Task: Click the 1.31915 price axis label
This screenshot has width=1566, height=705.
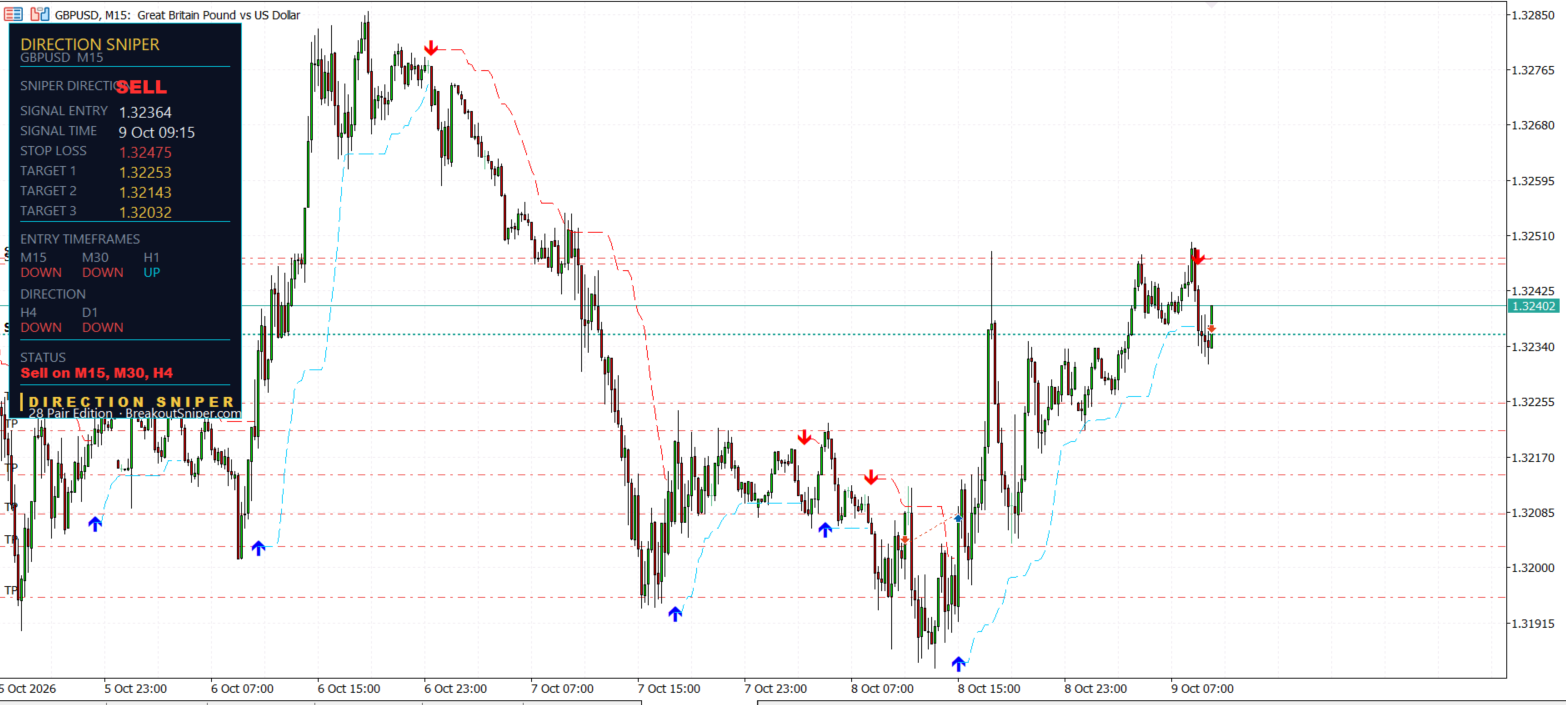Action: pyautogui.click(x=1533, y=623)
